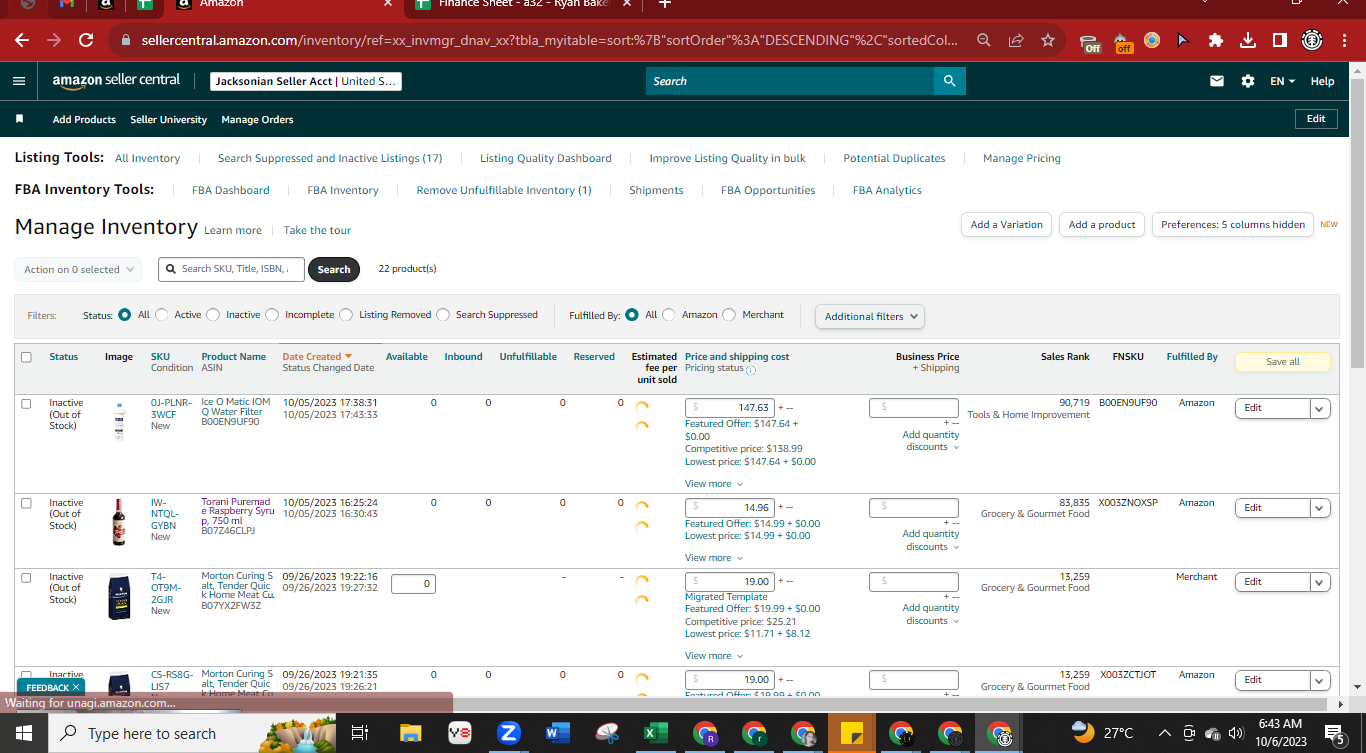Image resolution: width=1366 pixels, height=753 pixels.
Task: Open the Learn more link
Action: click(233, 230)
